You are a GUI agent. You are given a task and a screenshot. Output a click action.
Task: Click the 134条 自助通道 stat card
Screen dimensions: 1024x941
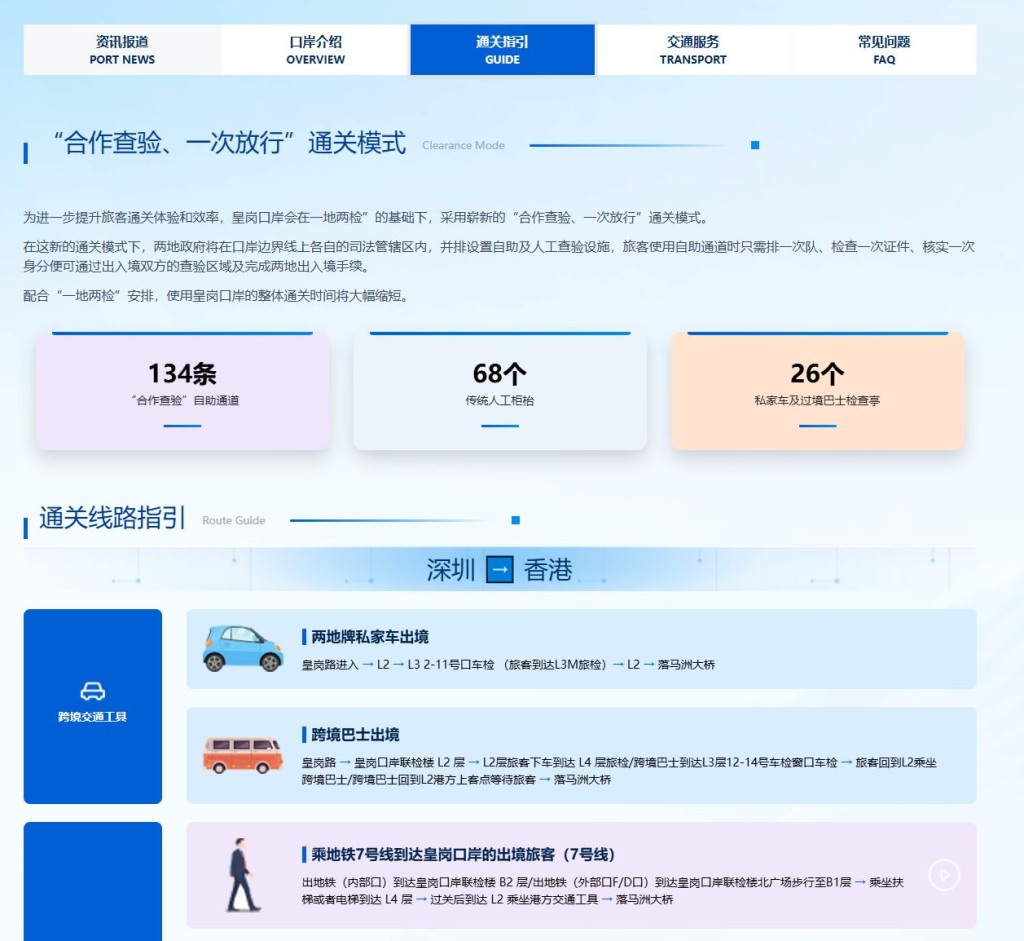pos(182,391)
